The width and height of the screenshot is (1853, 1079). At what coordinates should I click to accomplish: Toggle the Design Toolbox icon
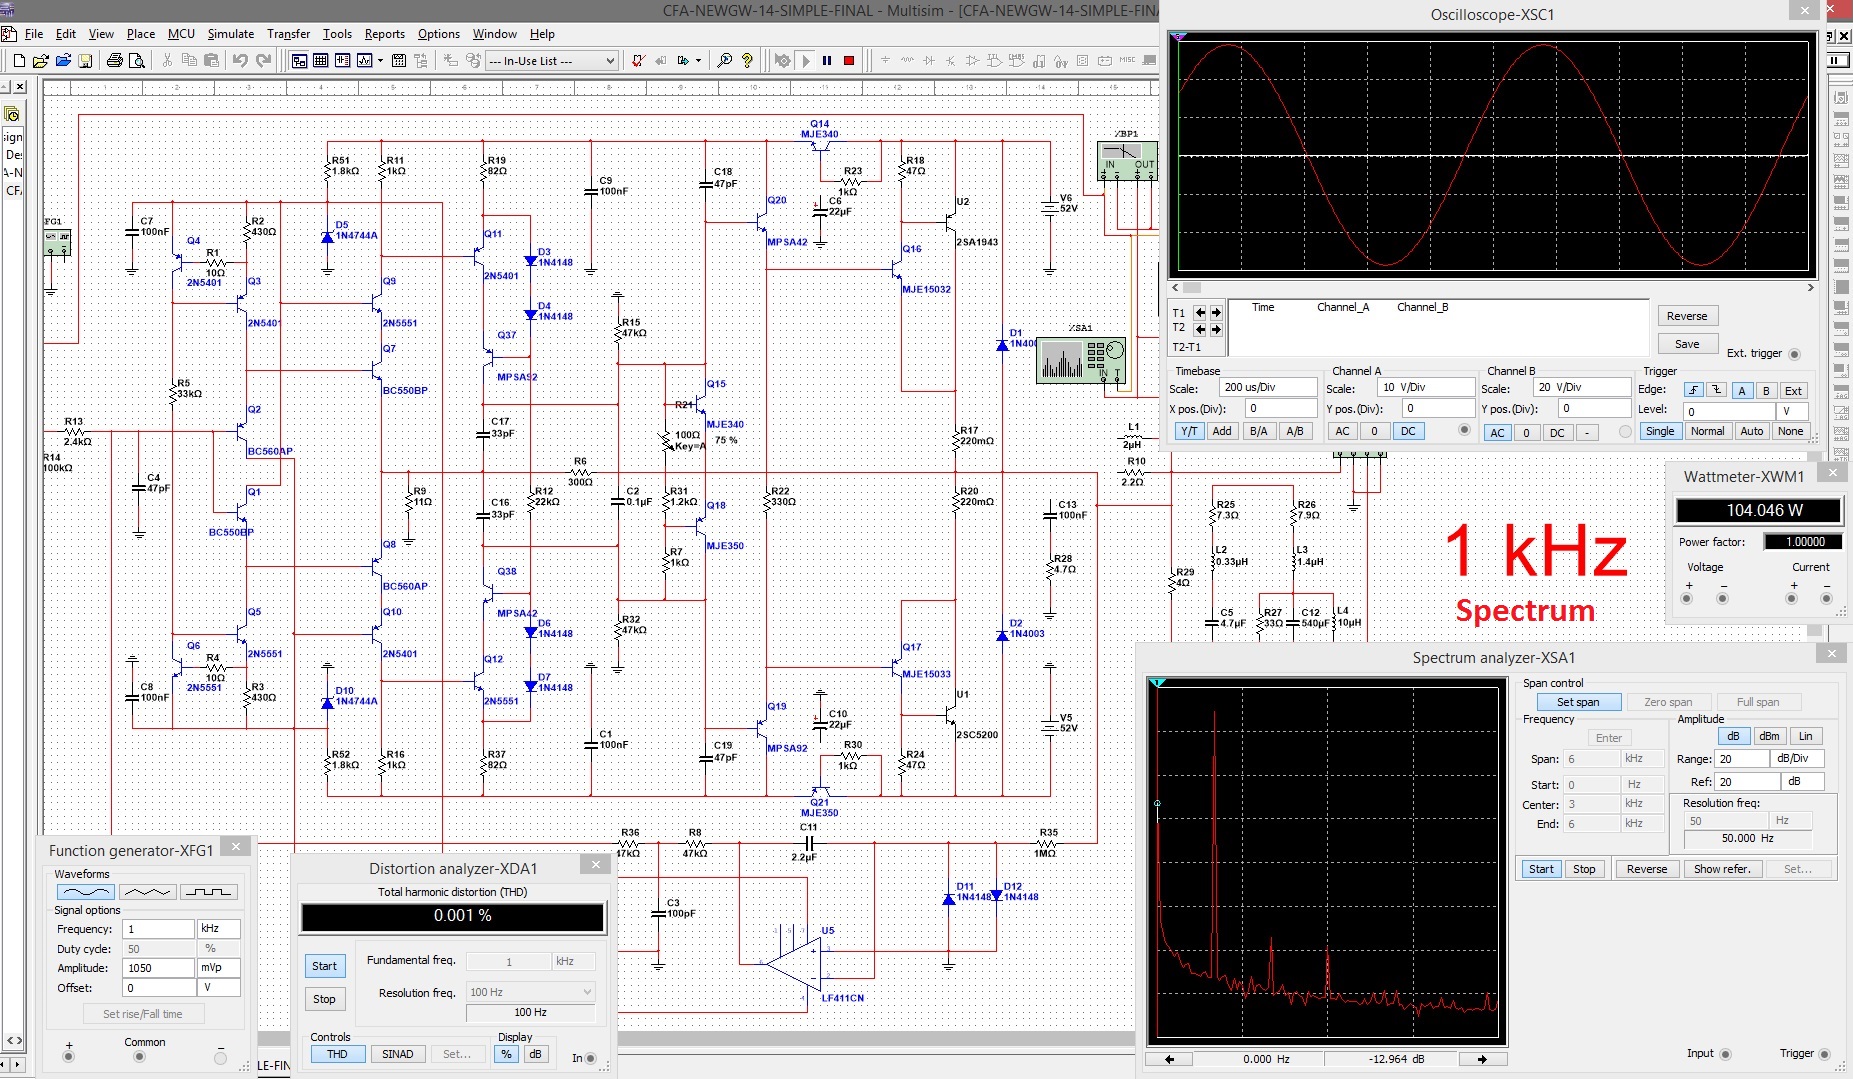coord(299,61)
